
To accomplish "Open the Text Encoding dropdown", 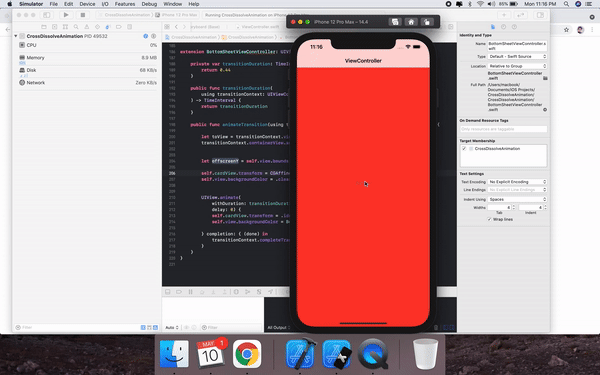I will [517, 182].
